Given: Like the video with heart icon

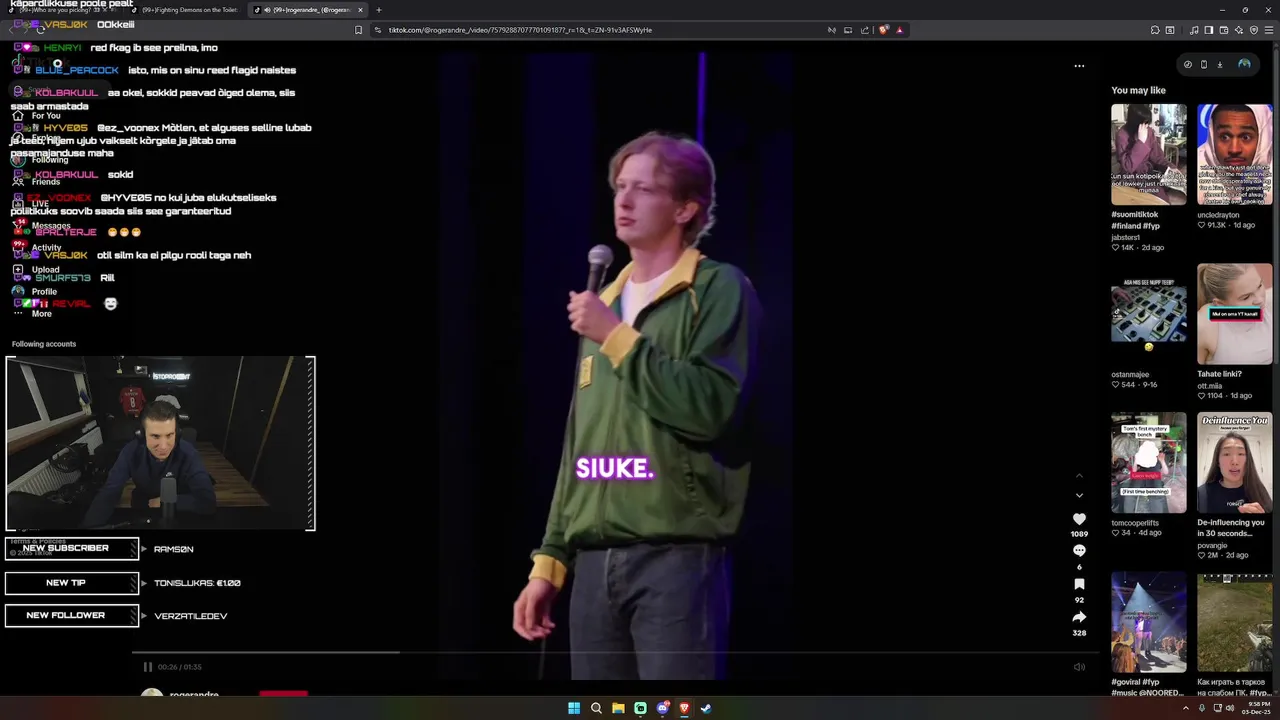Looking at the screenshot, I should (1079, 519).
